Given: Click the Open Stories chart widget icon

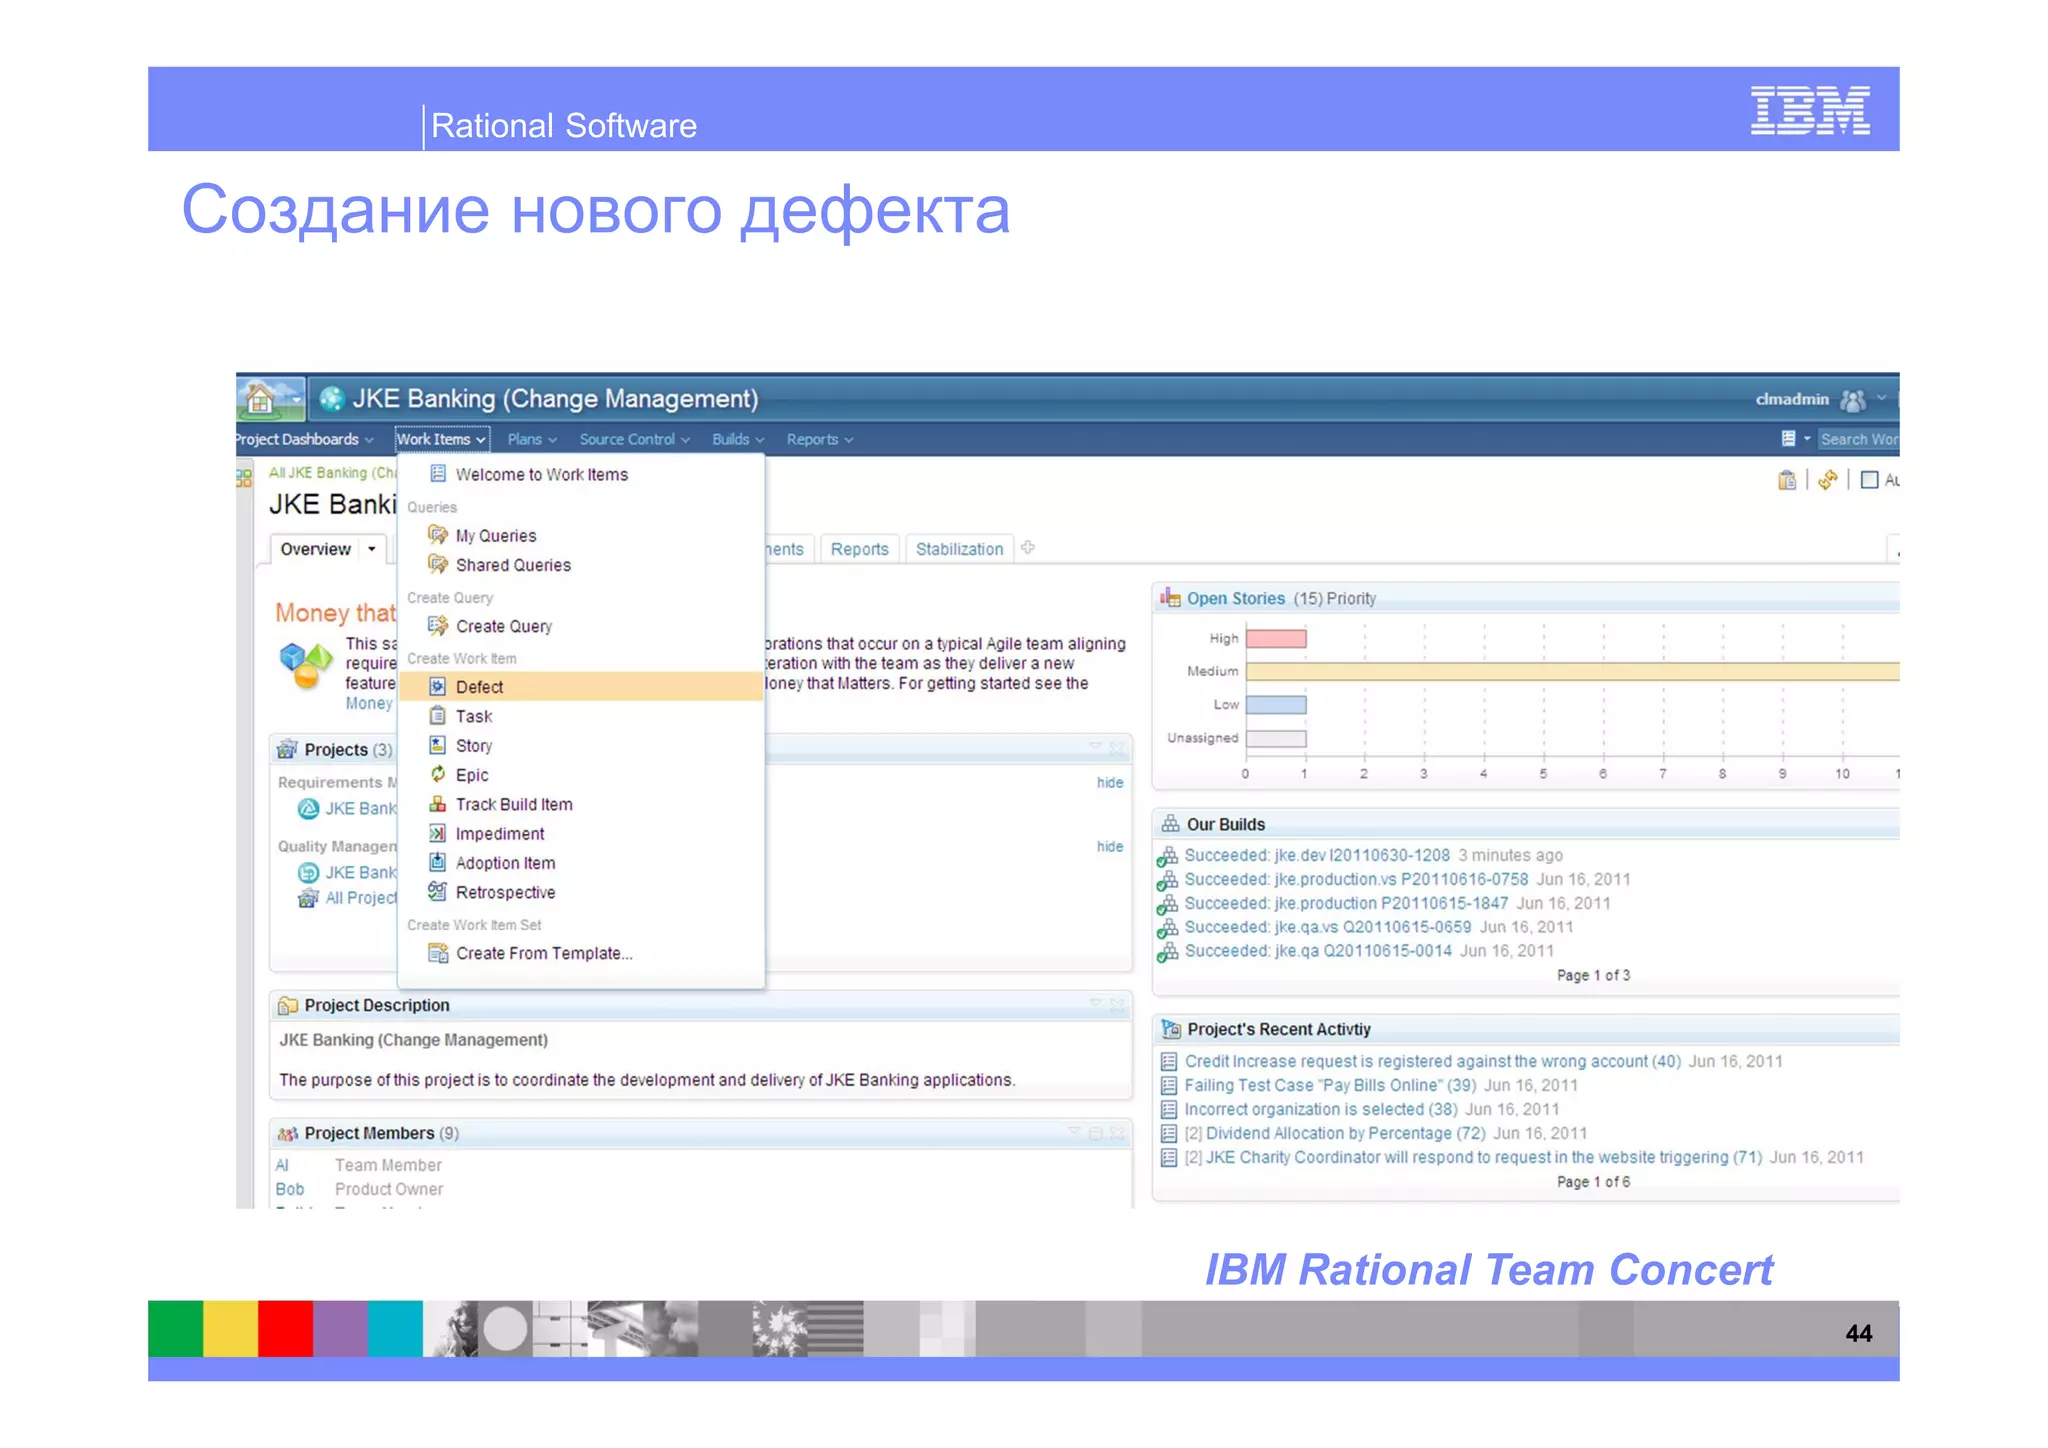Looking at the screenshot, I should pyautogui.click(x=1170, y=598).
